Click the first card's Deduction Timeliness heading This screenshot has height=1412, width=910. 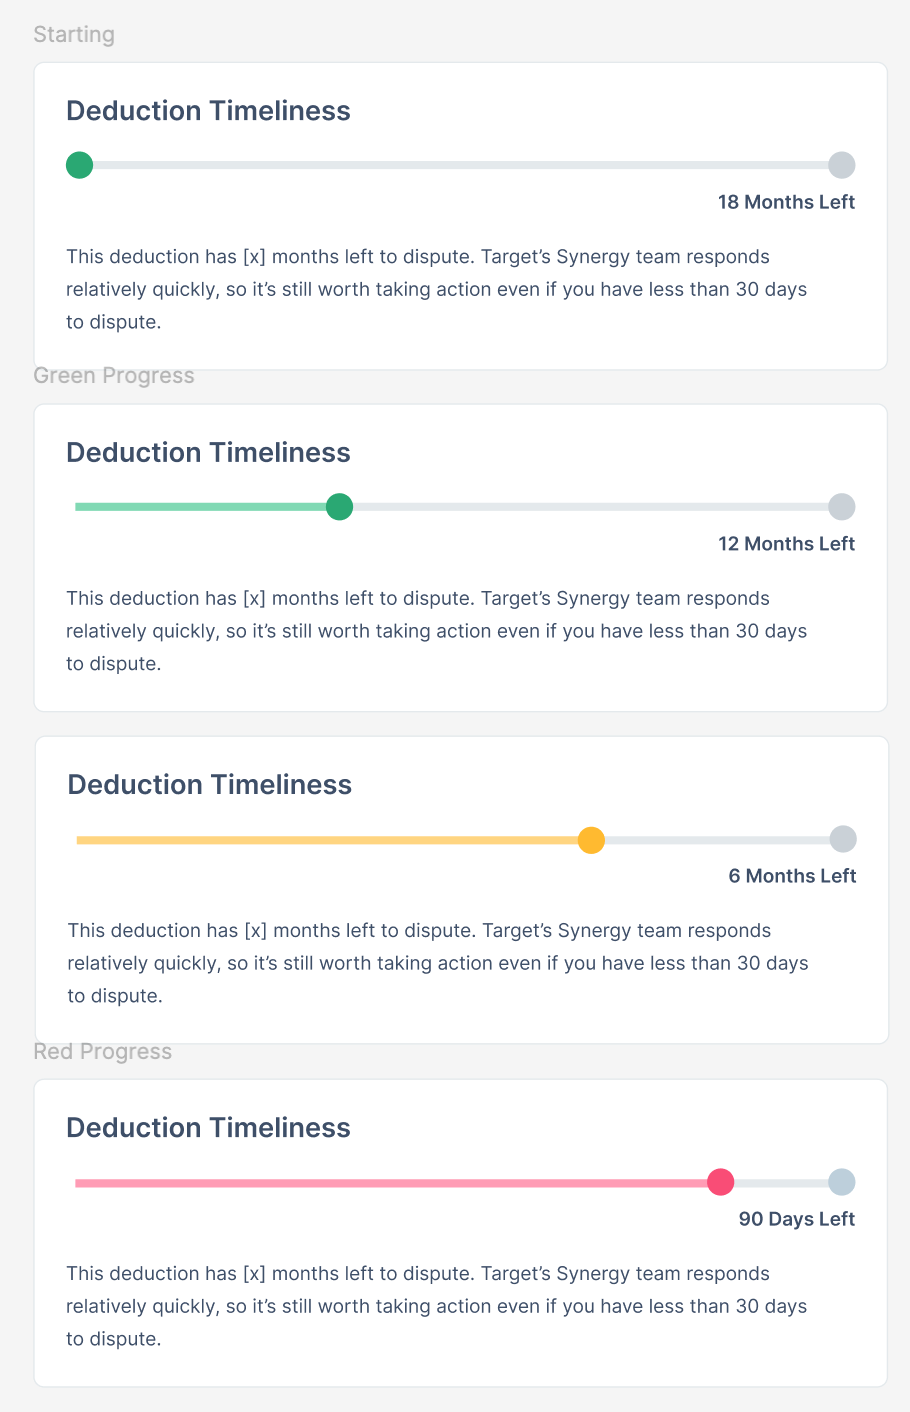(x=208, y=111)
